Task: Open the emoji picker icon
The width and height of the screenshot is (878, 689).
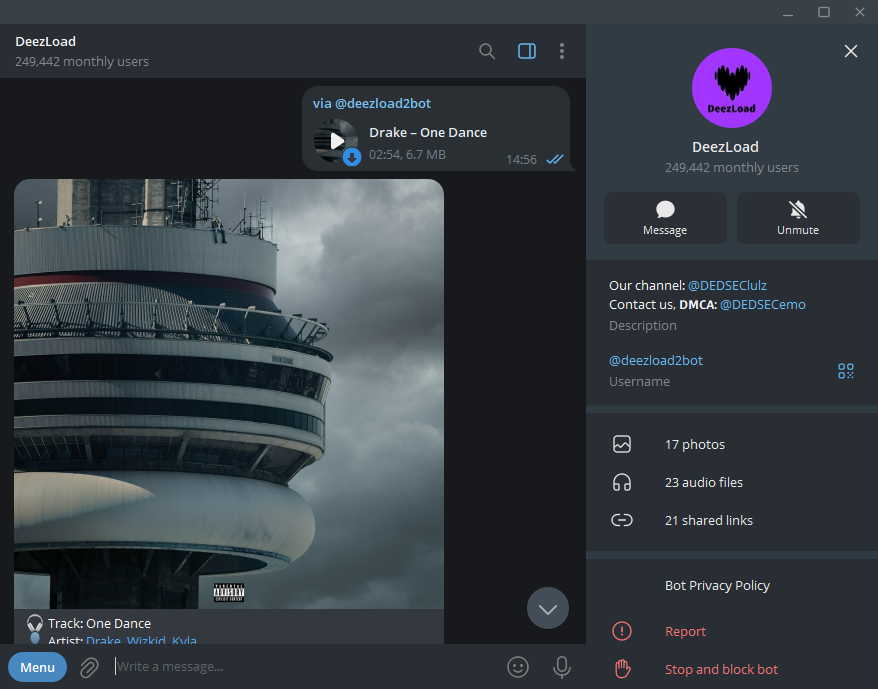Action: coord(518,667)
